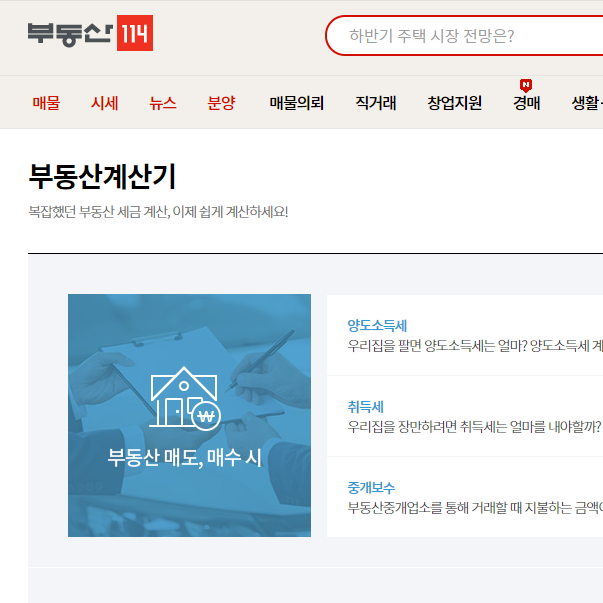Open the 중개보수 calculator link
This screenshot has width=603, height=603.
[x=371, y=488]
